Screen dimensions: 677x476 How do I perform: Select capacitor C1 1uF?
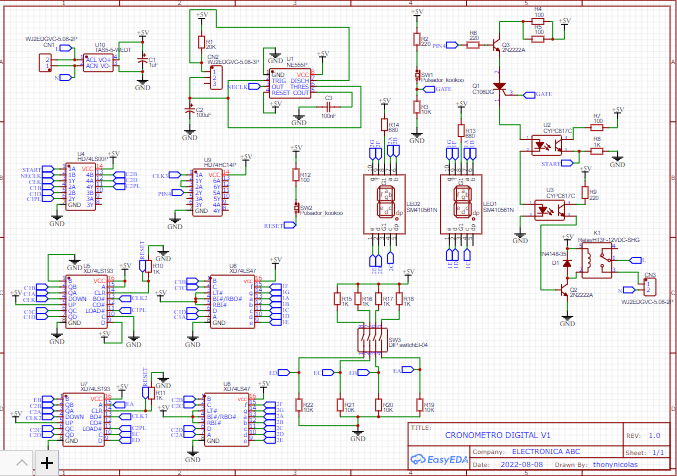[142, 61]
